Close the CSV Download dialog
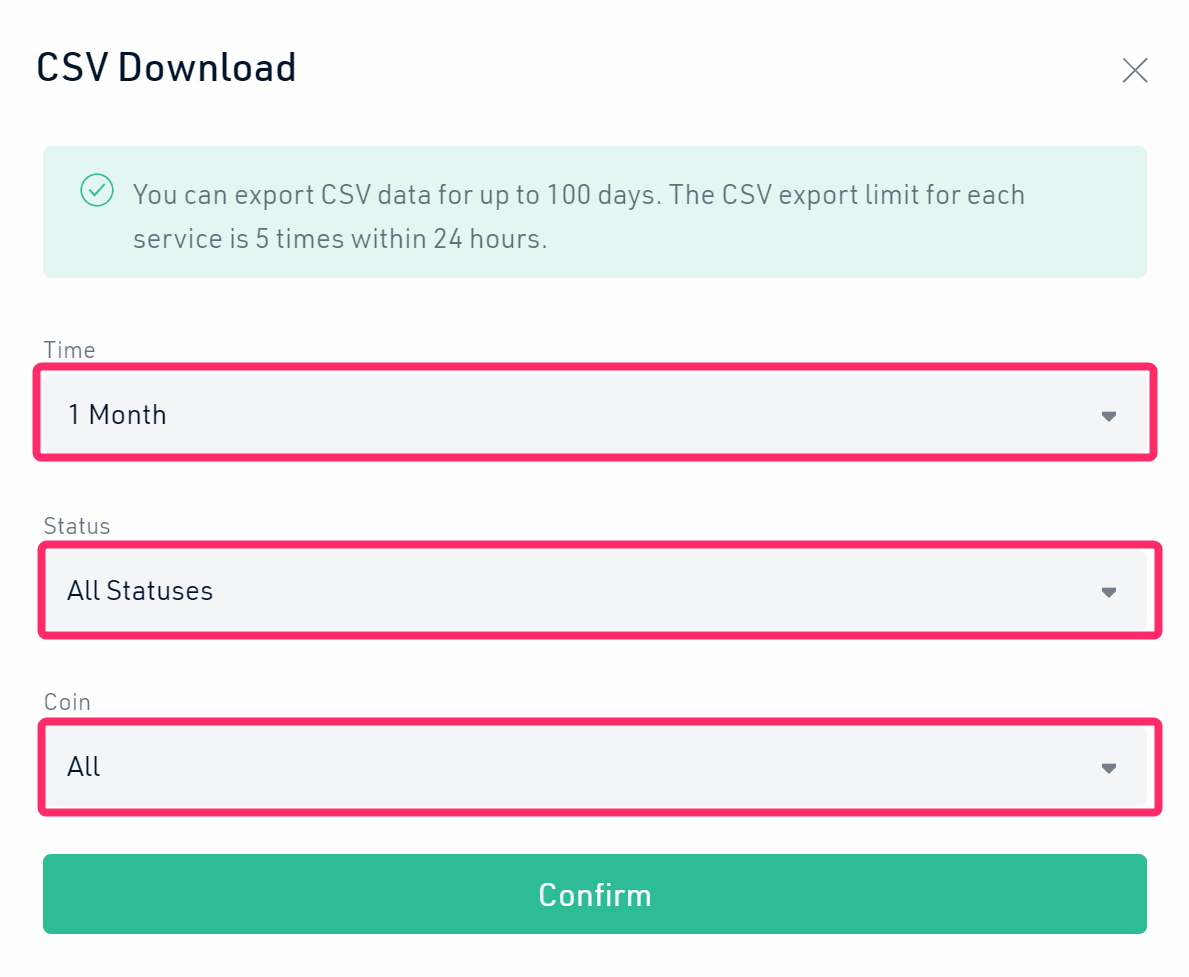1189x977 pixels. (x=1134, y=70)
